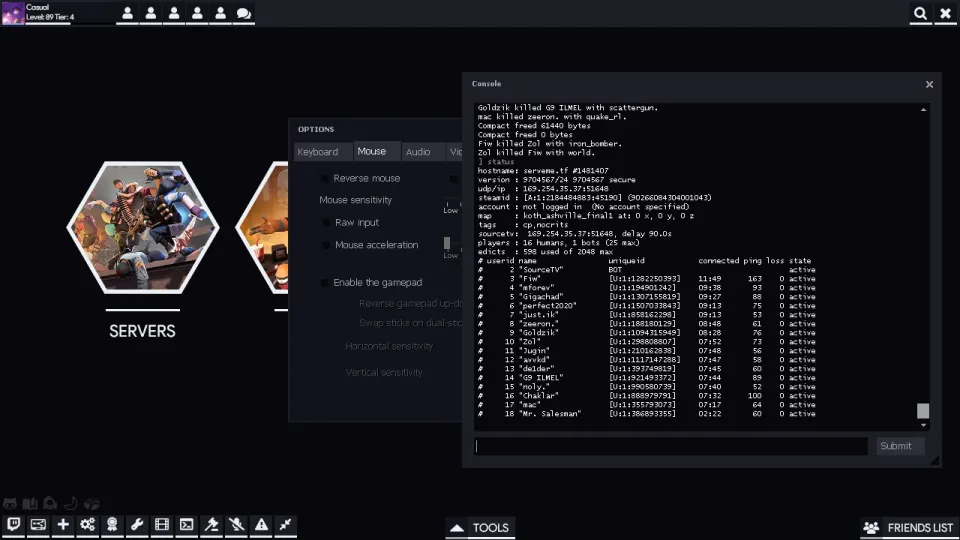Click the warning triangle report icon
The width and height of the screenshot is (960, 540).
pos(261,524)
